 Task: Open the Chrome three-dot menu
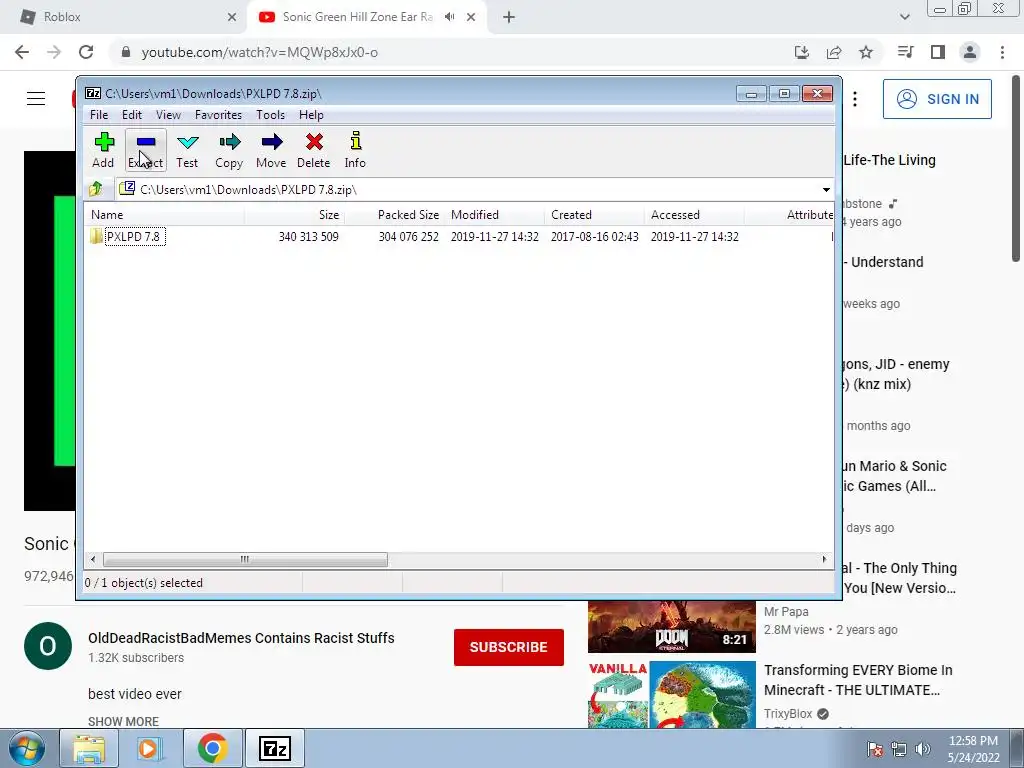pos(1002,52)
